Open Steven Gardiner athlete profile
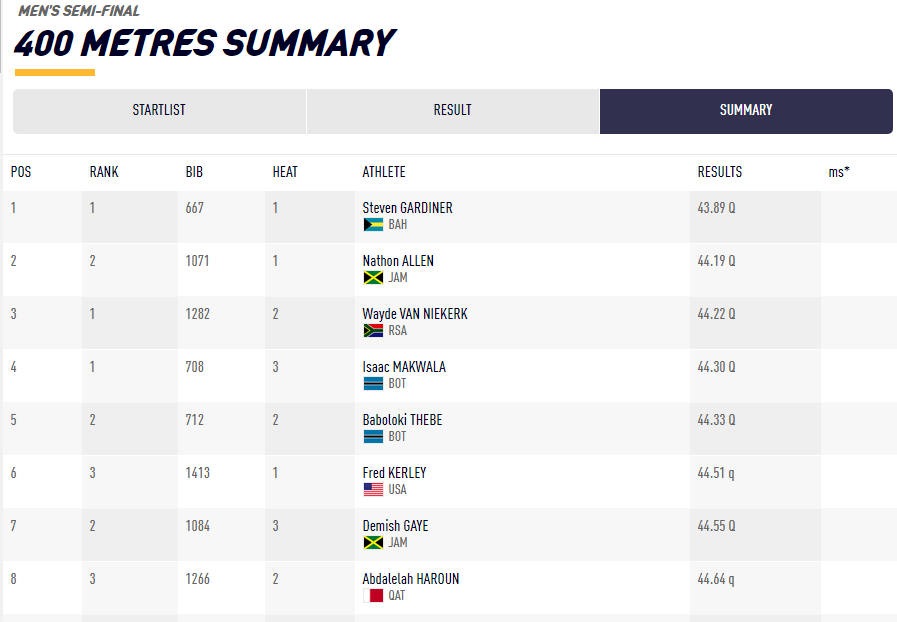Image resolution: width=897 pixels, height=622 pixels. (x=407, y=208)
